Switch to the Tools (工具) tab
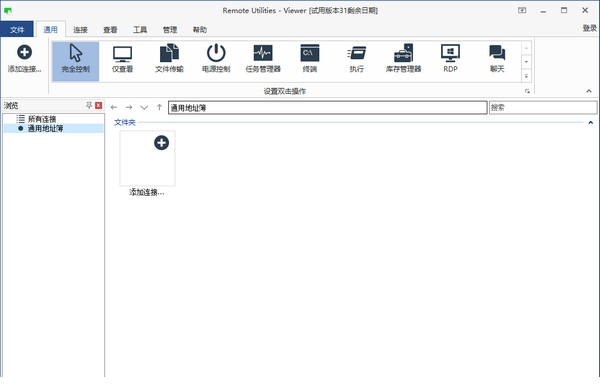600x392 pixels. pyautogui.click(x=140, y=29)
